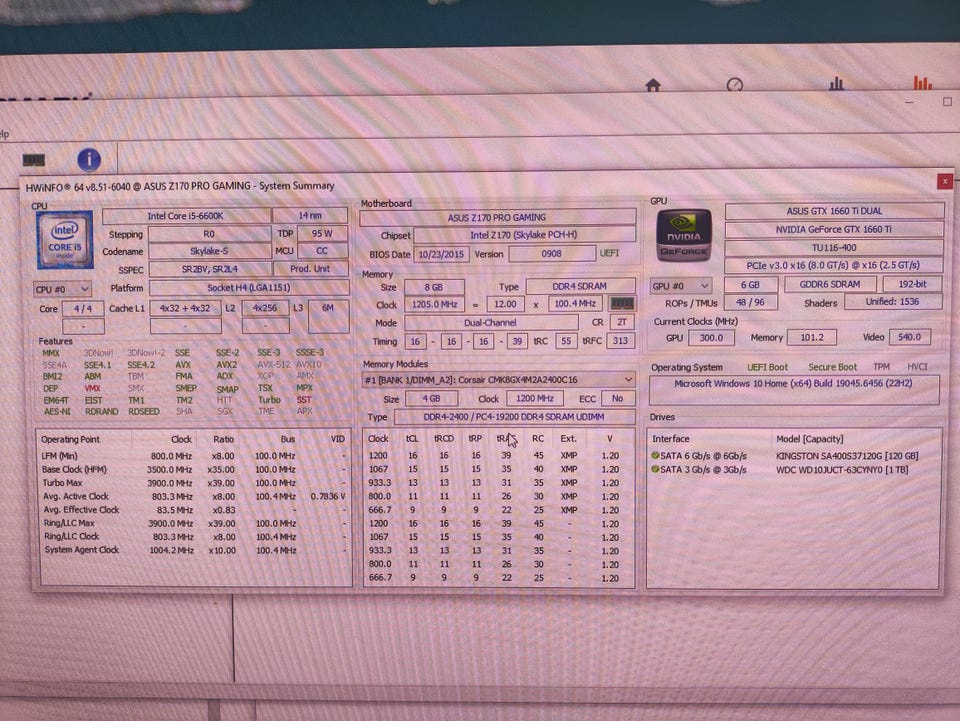The image size is (960, 721).
Task: Select the Base Clock (HFM) row
Action: point(195,469)
